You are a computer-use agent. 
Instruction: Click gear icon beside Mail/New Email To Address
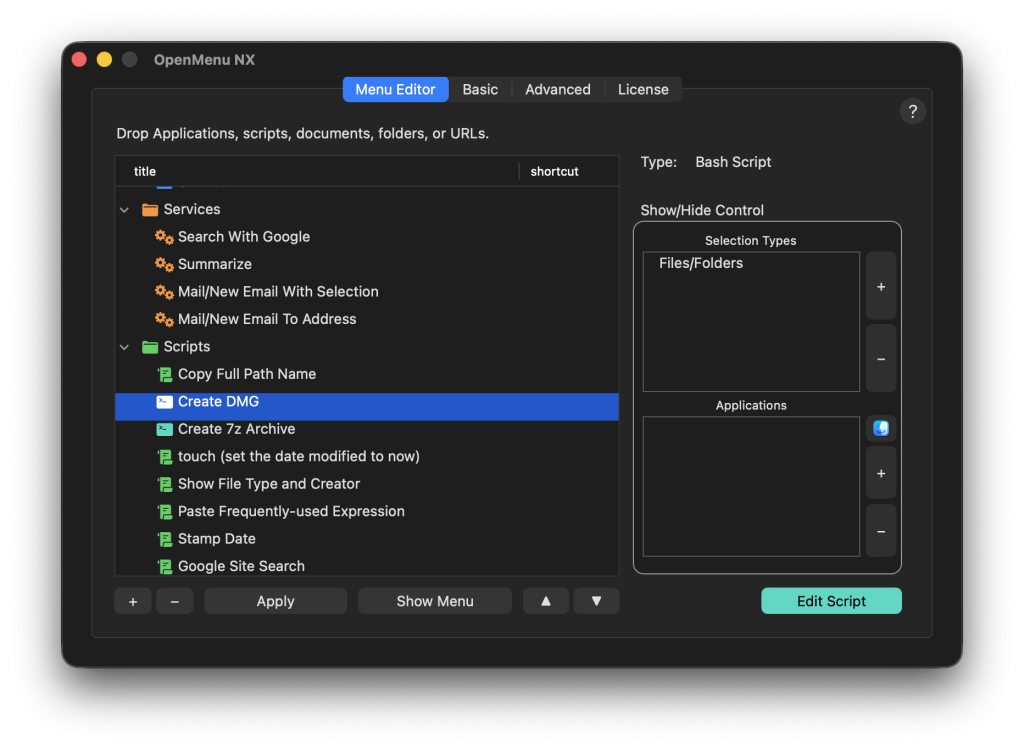[x=164, y=319]
